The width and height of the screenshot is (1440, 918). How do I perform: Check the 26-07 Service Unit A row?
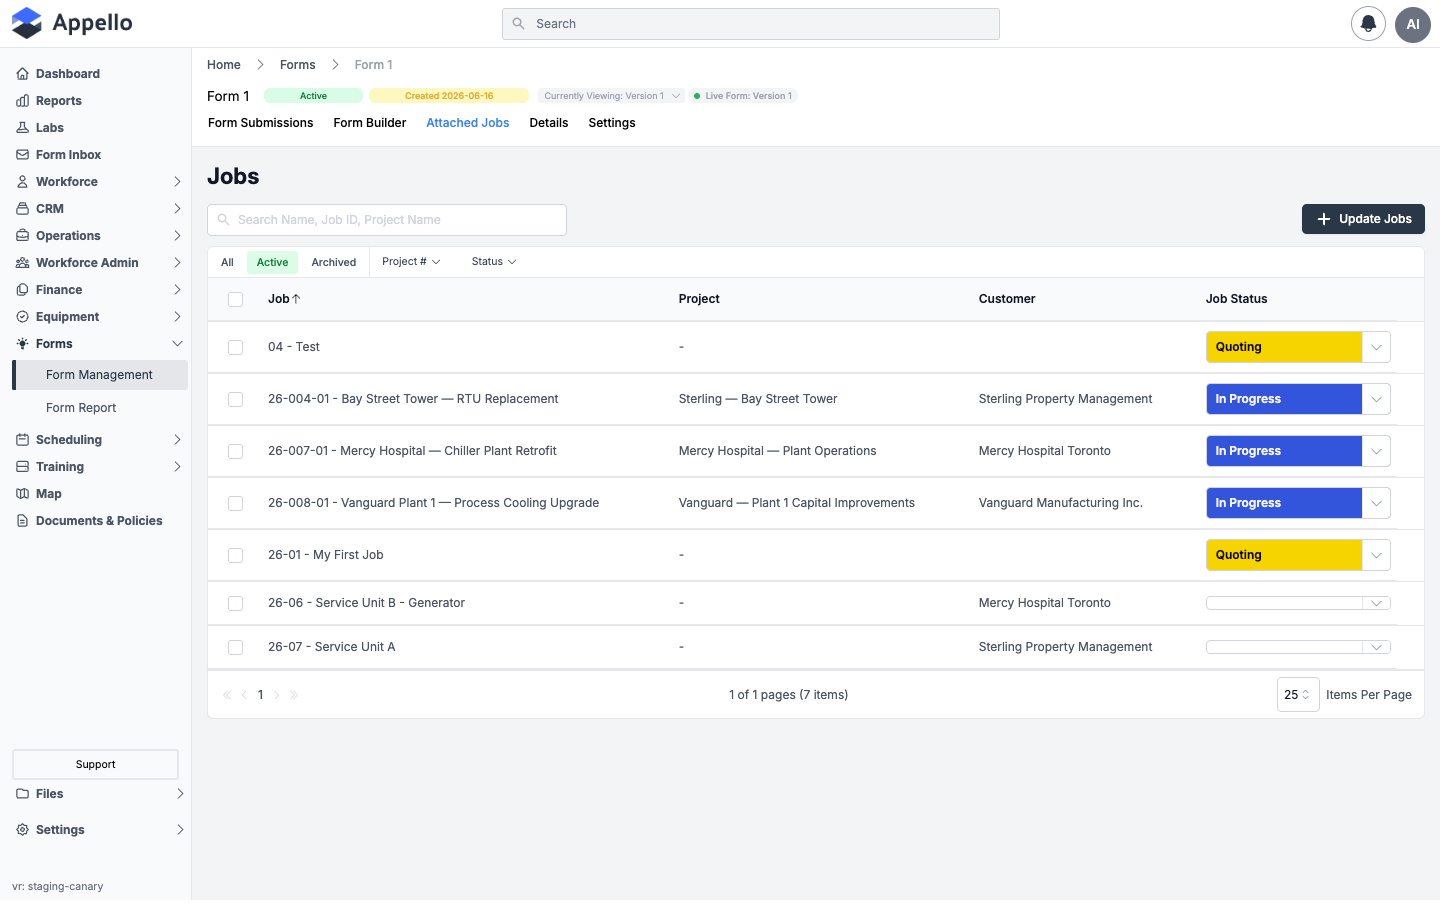[x=236, y=647]
